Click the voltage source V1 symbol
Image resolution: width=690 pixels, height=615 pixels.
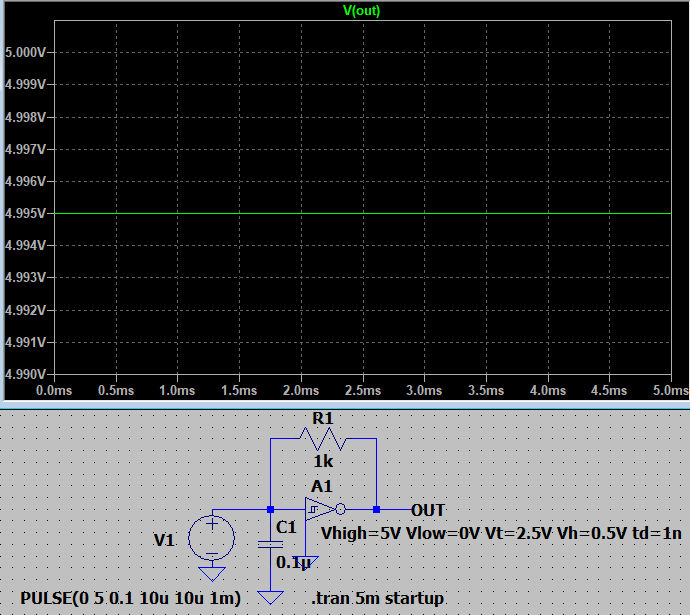click(211, 537)
